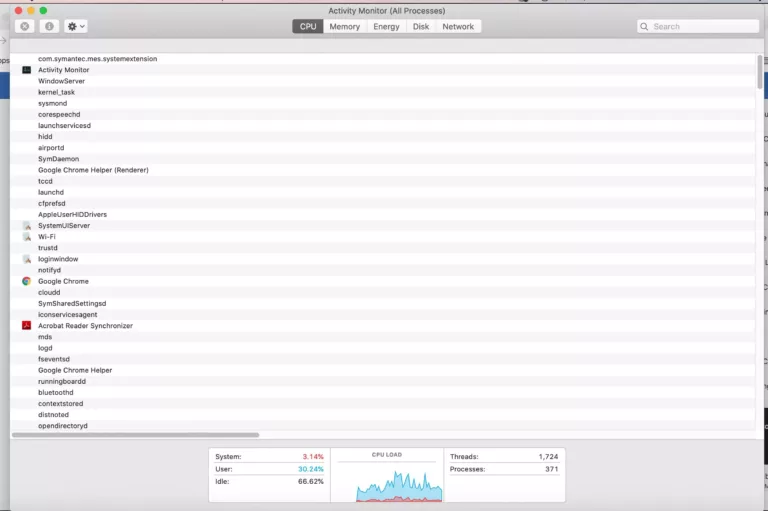The width and height of the screenshot is (768, 511).
Task: Select the runningboardd process
Action: (x=62, y=382)
